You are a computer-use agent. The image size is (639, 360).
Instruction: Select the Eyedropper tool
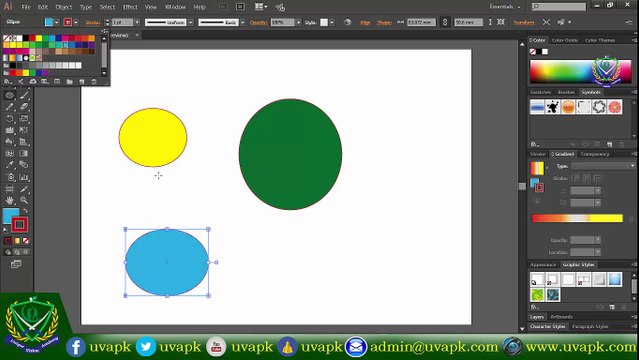tap(10, 165)
